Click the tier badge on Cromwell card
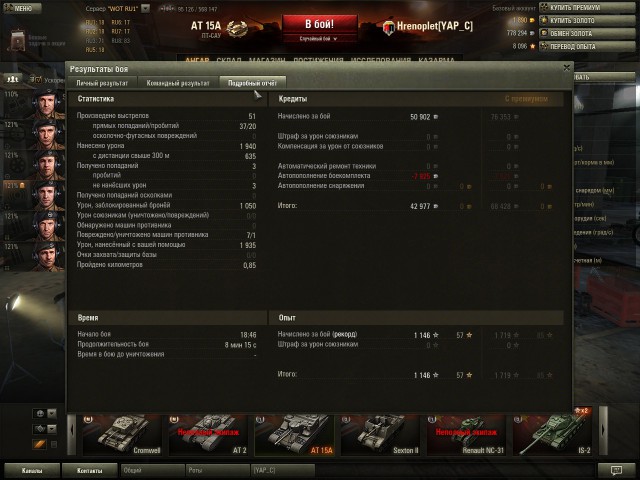 pos(88,420)
